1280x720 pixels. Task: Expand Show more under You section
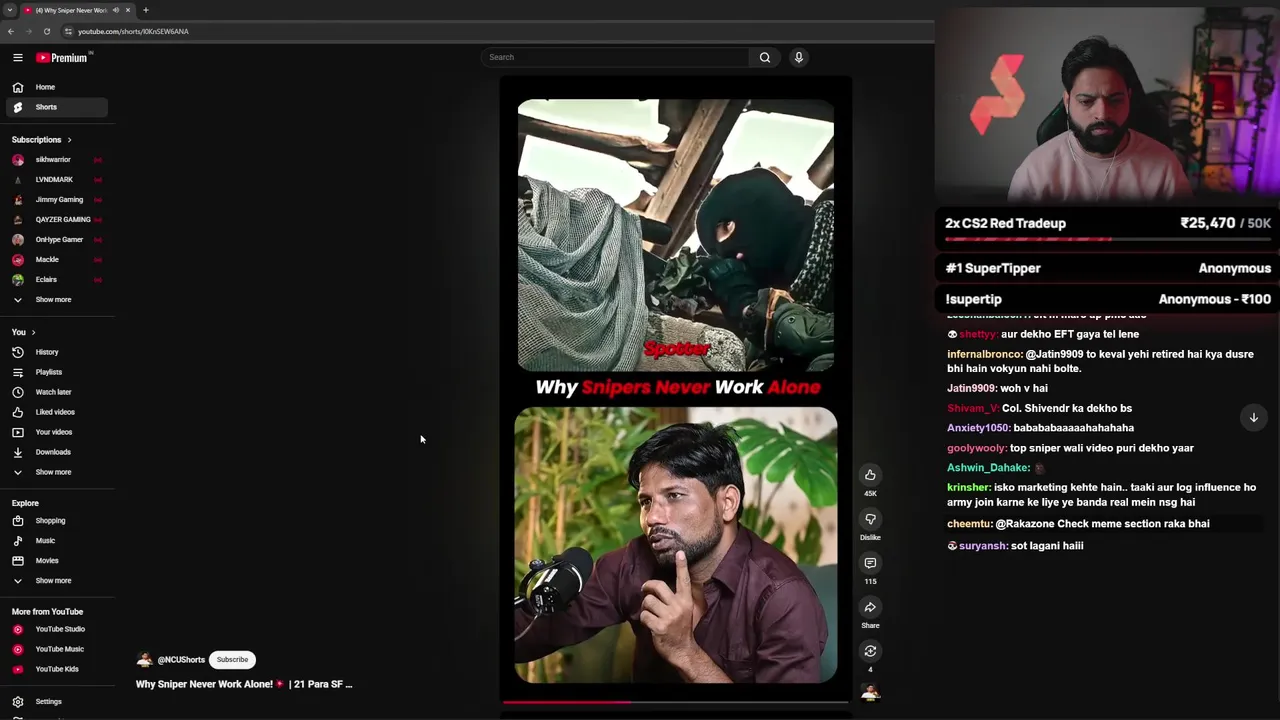(x=58, y=472)
